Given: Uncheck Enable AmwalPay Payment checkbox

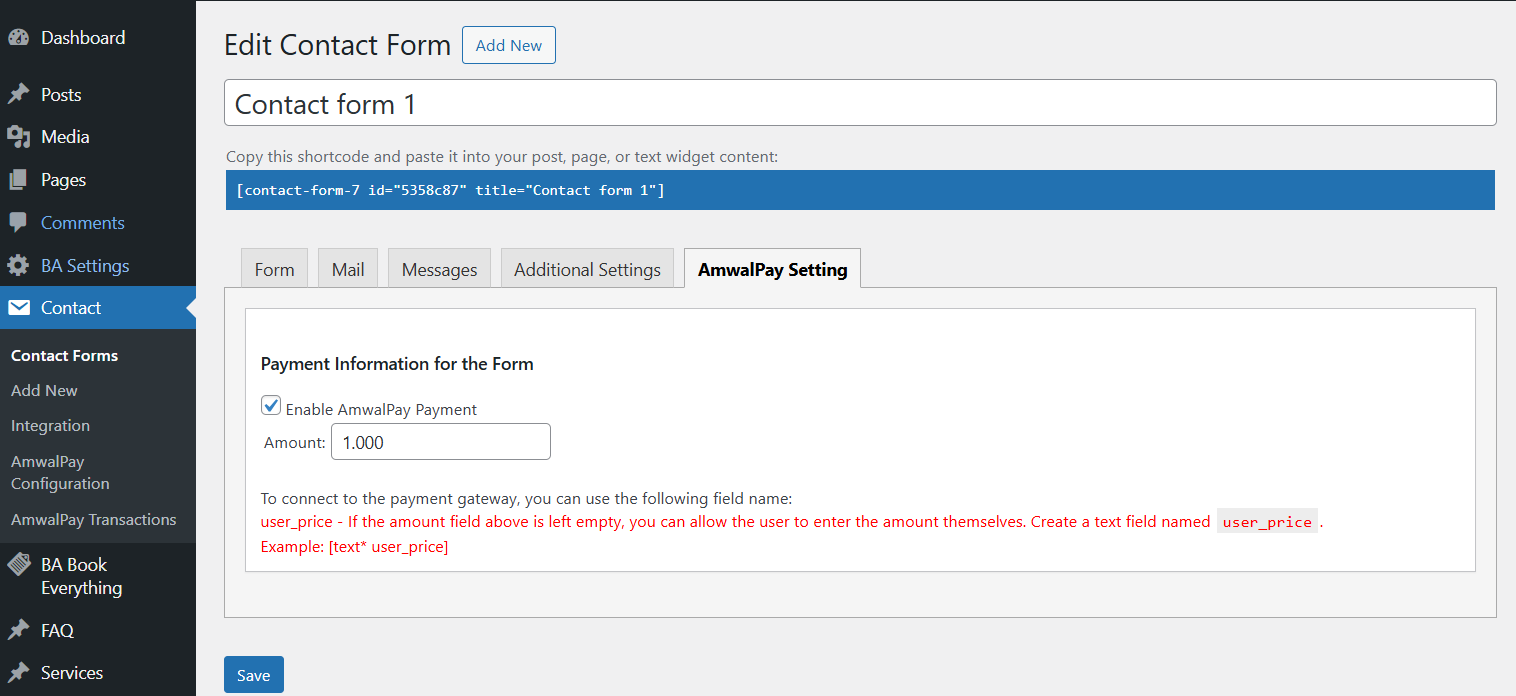Looking at the screenshot, I should [x=271, y=406].
